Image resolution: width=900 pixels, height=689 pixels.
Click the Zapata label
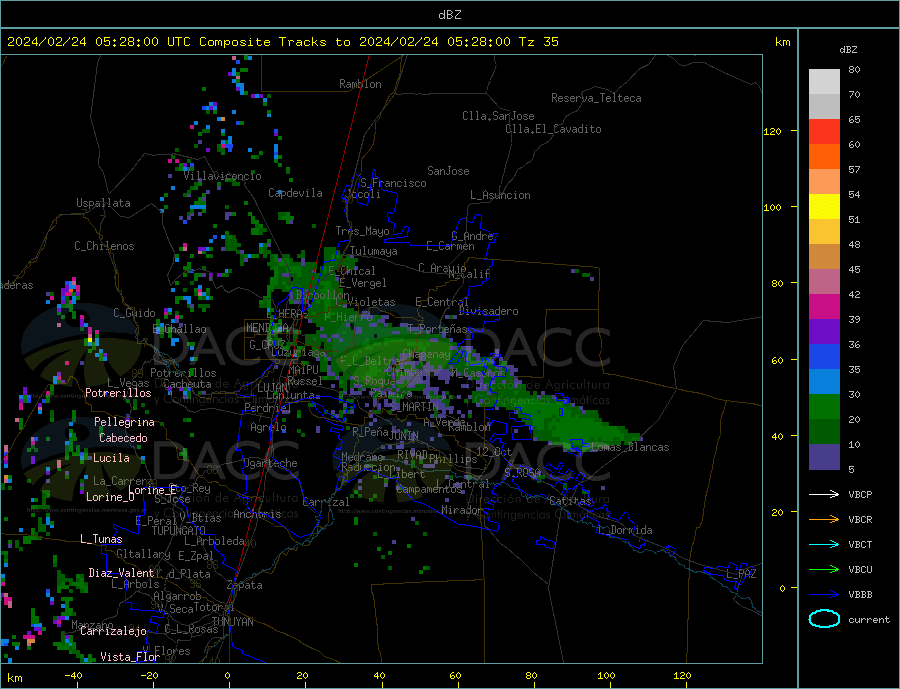click(245, 586)
